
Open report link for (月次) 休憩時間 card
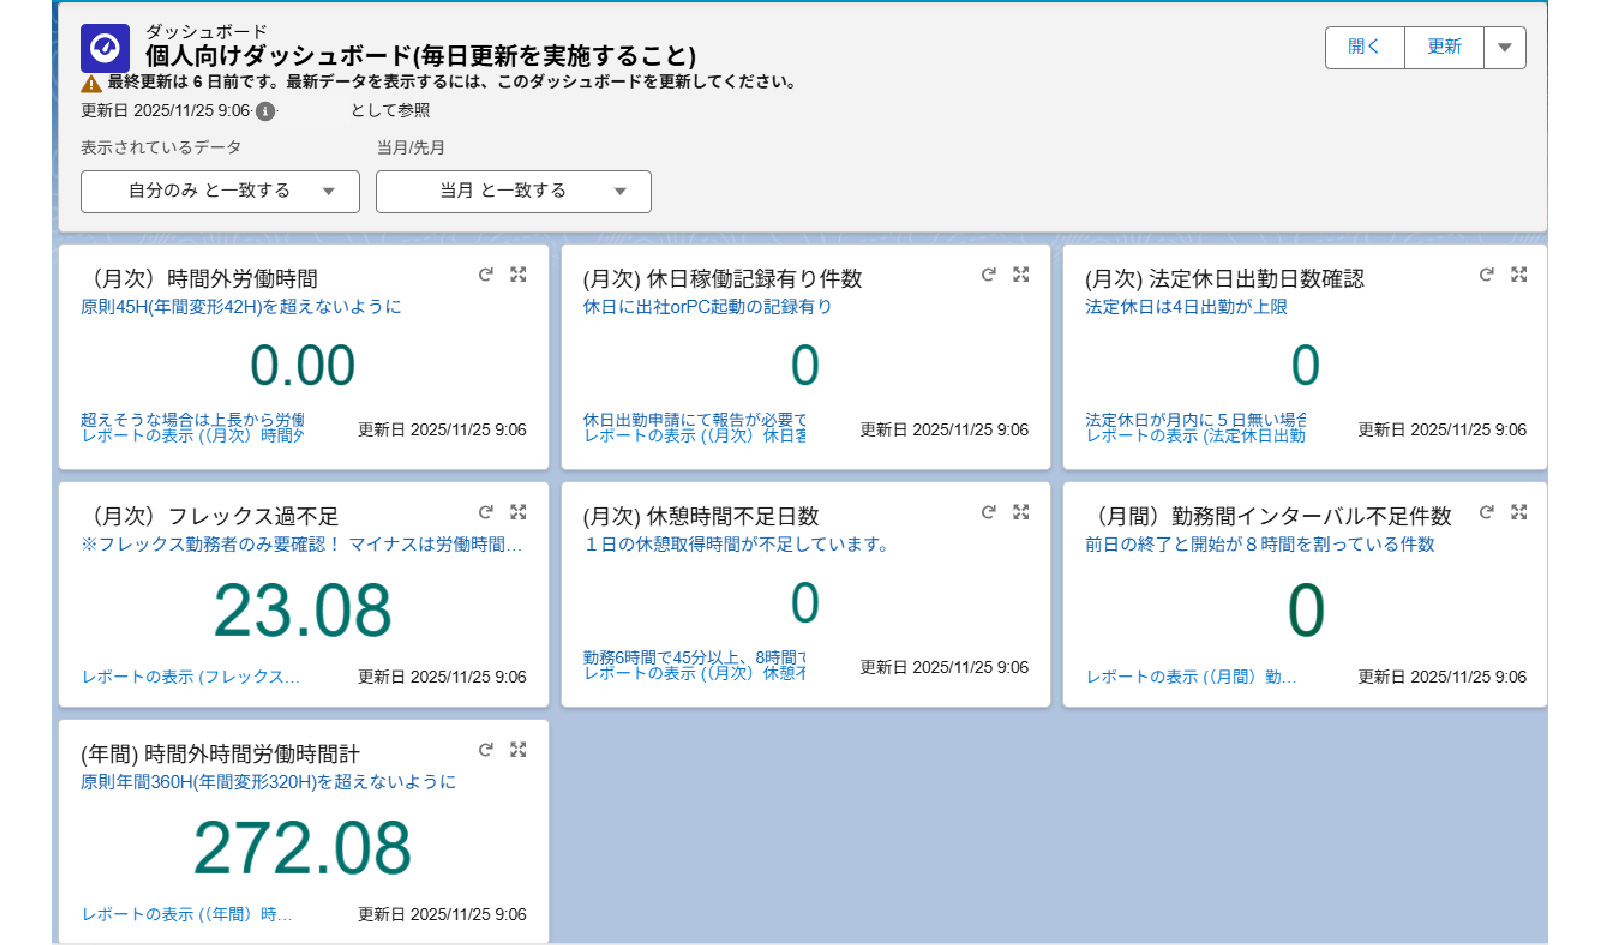695,674
